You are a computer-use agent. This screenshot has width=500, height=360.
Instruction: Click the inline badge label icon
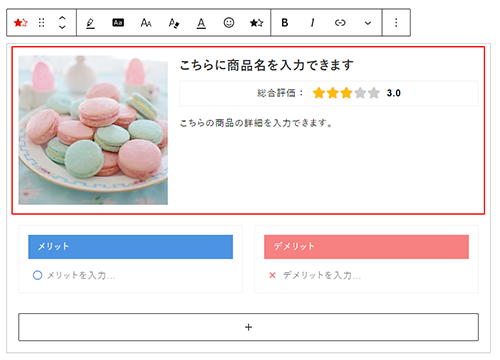coord(118,23)
